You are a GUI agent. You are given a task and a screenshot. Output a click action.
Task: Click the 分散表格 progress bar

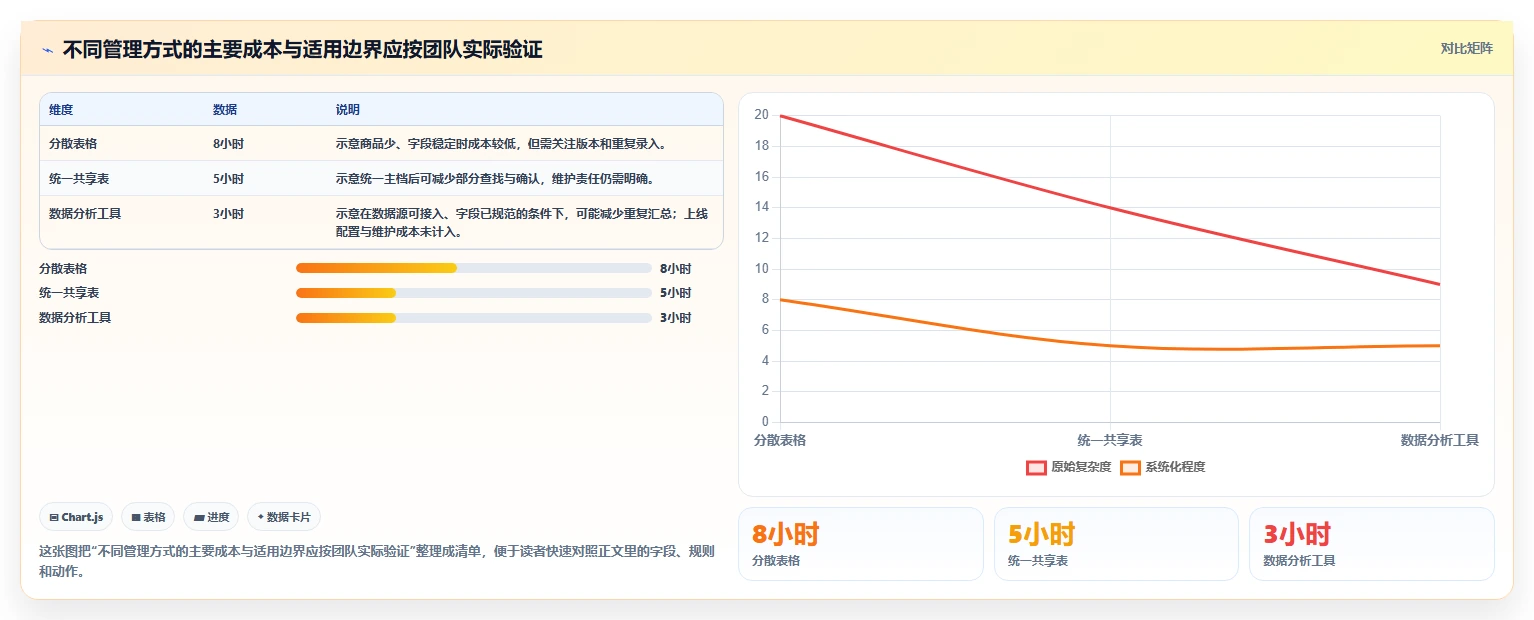pos(474,268)
